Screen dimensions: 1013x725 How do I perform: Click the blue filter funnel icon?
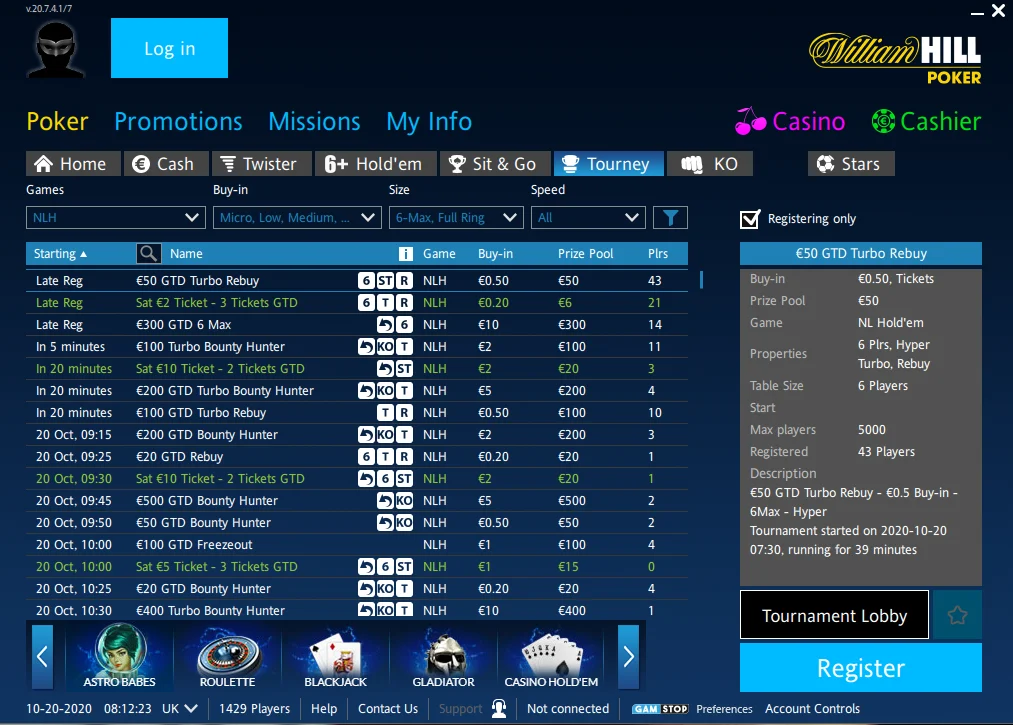[670, 217]
